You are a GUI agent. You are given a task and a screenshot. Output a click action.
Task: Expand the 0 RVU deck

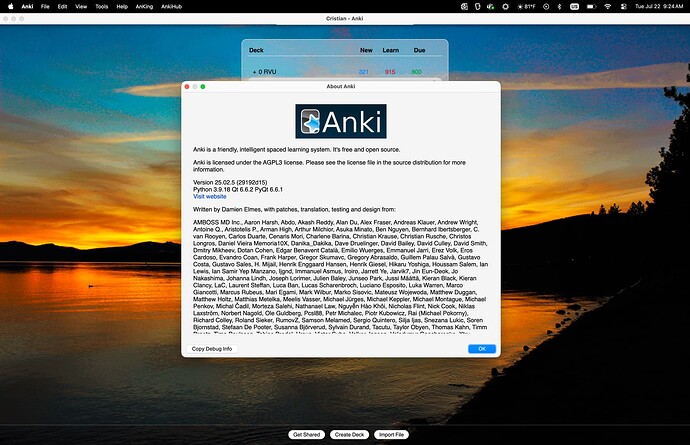254,72
